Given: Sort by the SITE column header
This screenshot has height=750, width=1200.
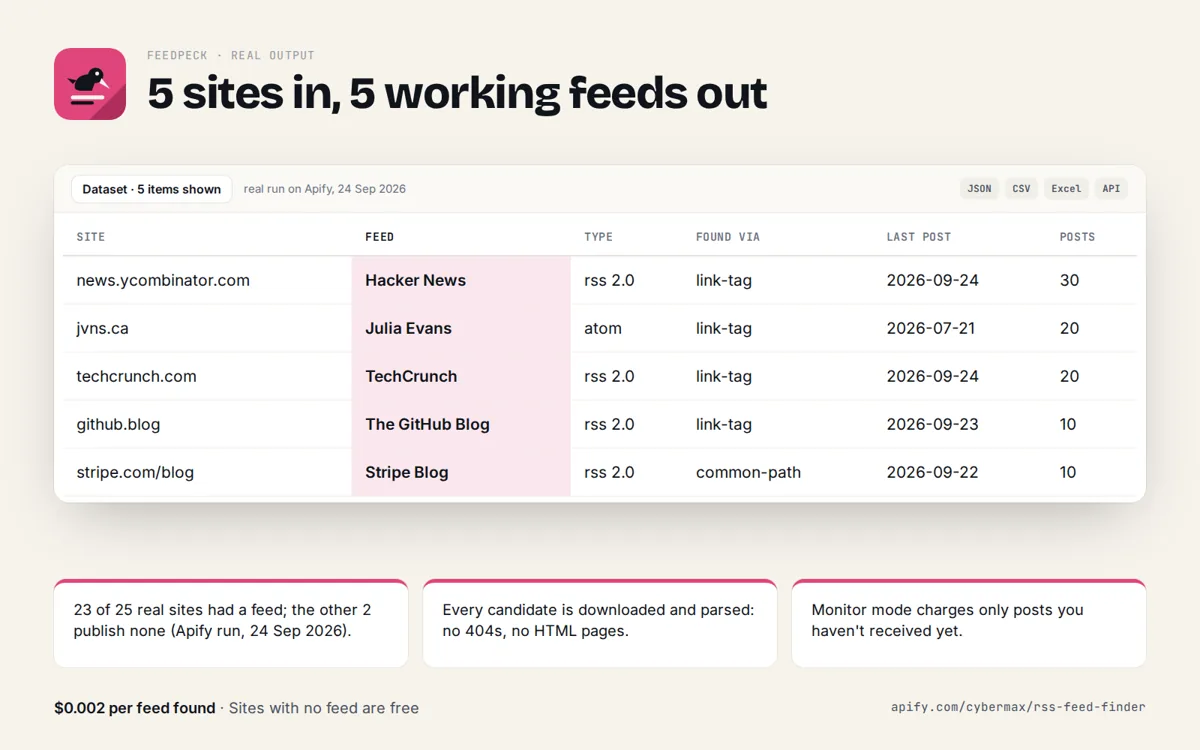Looking at the screenshot, I should click(91, 237).
